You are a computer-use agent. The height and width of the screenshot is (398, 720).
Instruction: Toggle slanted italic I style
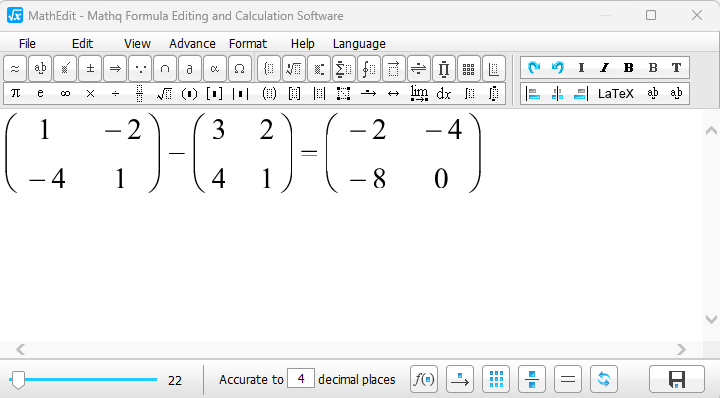(605, 68)
